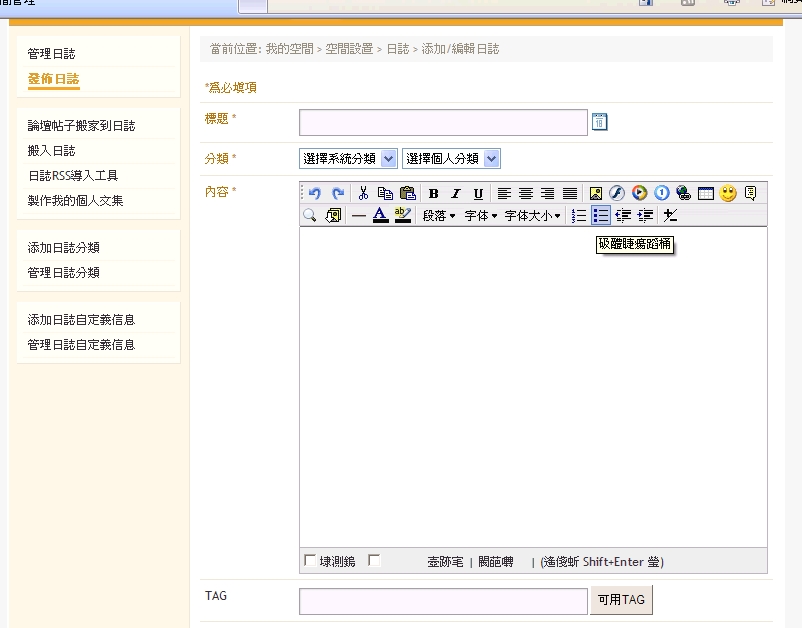Click the 標題 title input field

coord(443,122)
